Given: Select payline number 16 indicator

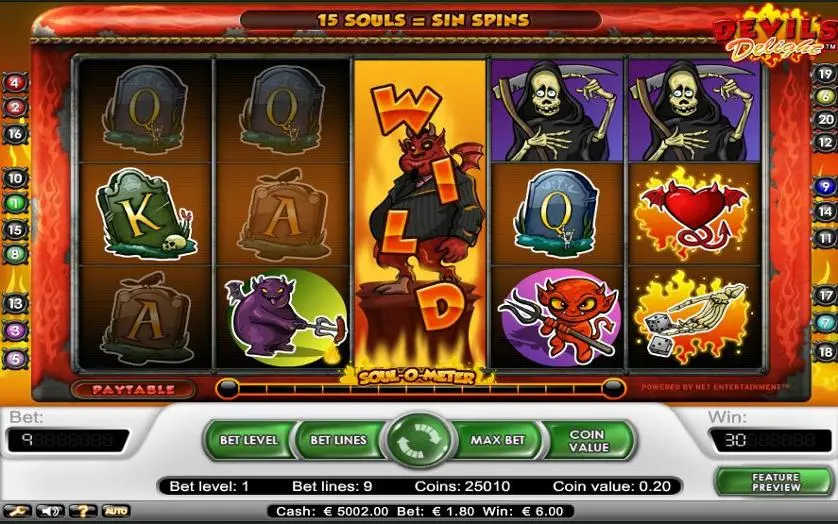Looking at the screenshot, I should (15, 133).
